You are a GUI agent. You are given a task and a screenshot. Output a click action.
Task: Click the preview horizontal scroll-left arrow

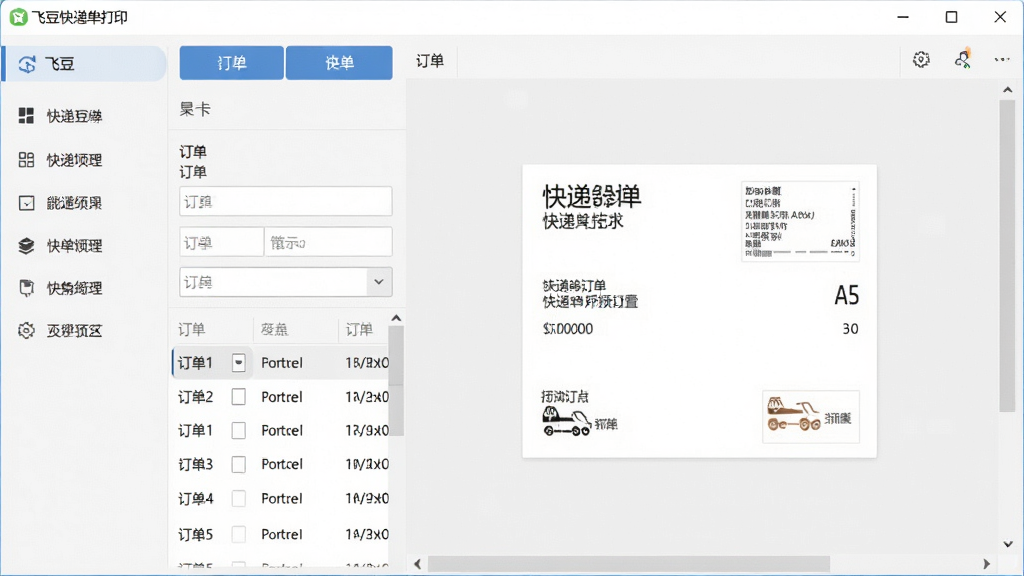click(417, 564)
